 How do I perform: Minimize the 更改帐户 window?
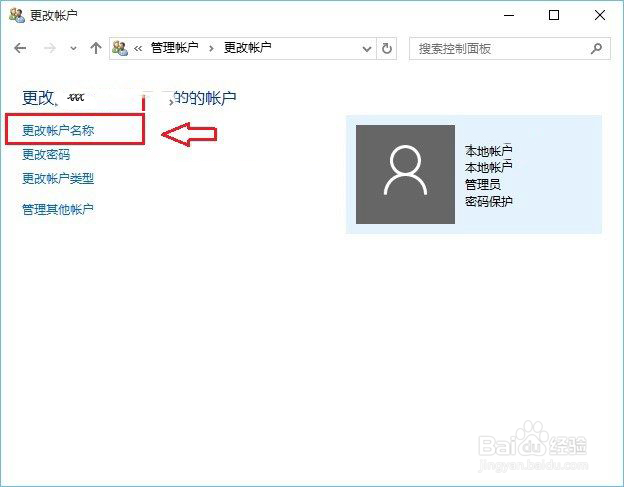tap(509, 16)
